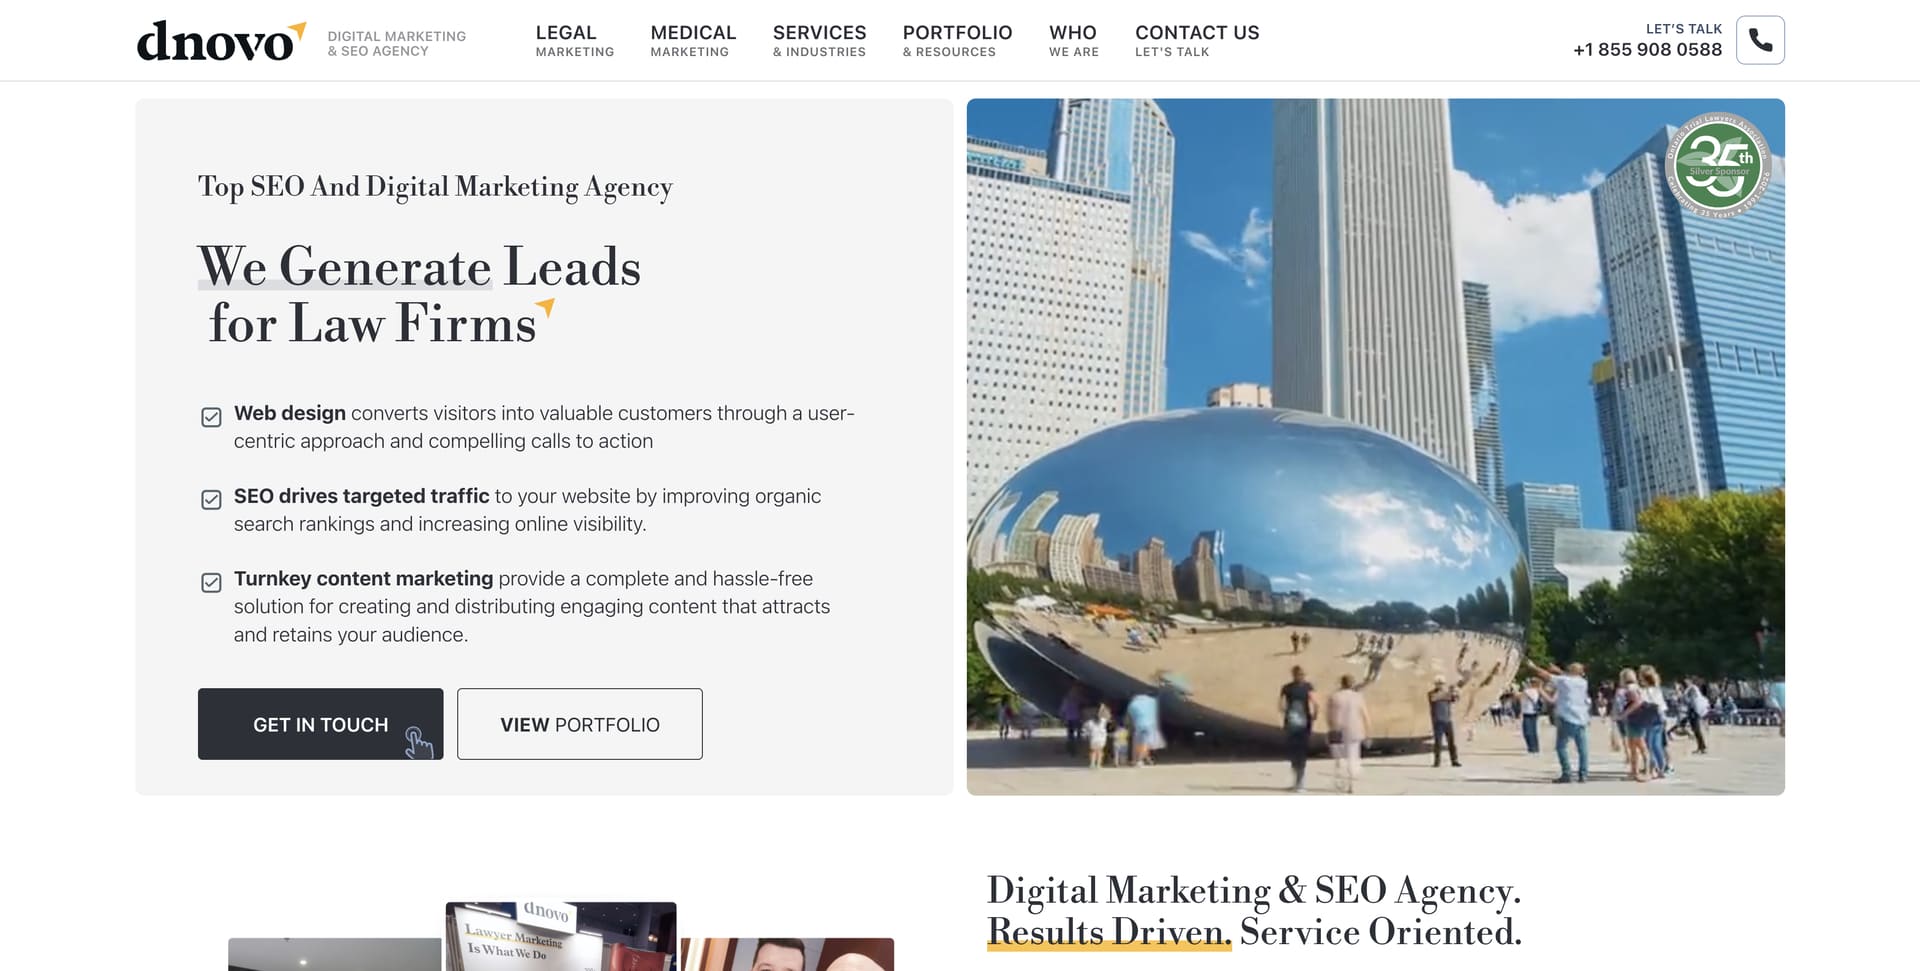Image resolution: width=1920 pixels, height=971 pixels.
Task: Open Portfolio & Resources menu item
Action: 957,41
